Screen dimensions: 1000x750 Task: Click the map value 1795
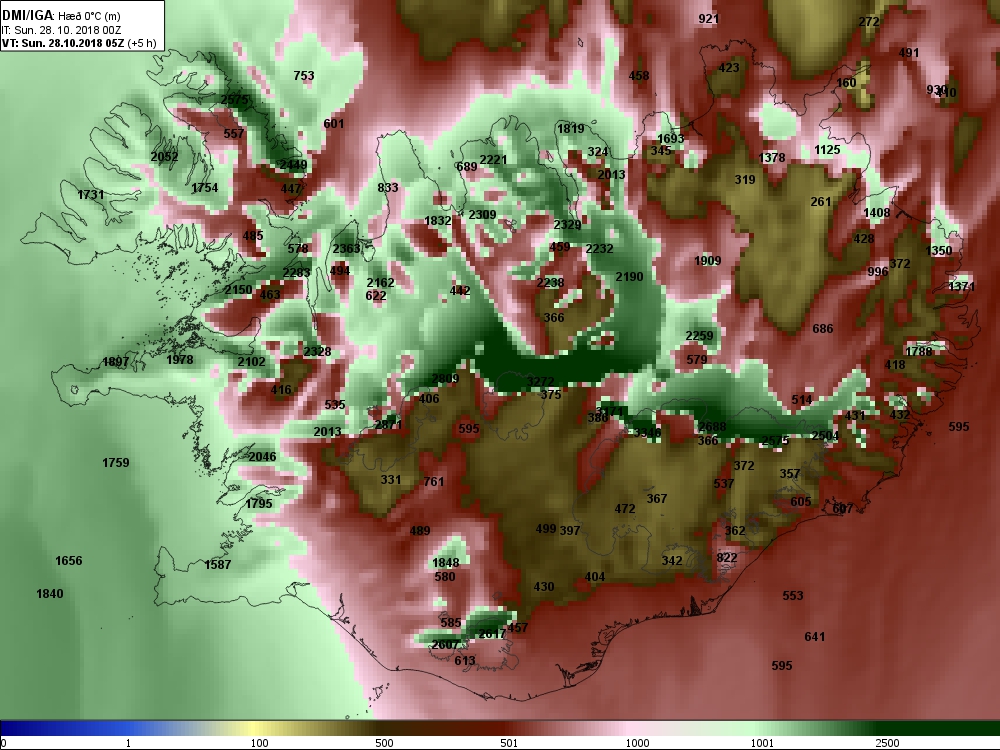[259, 504]
